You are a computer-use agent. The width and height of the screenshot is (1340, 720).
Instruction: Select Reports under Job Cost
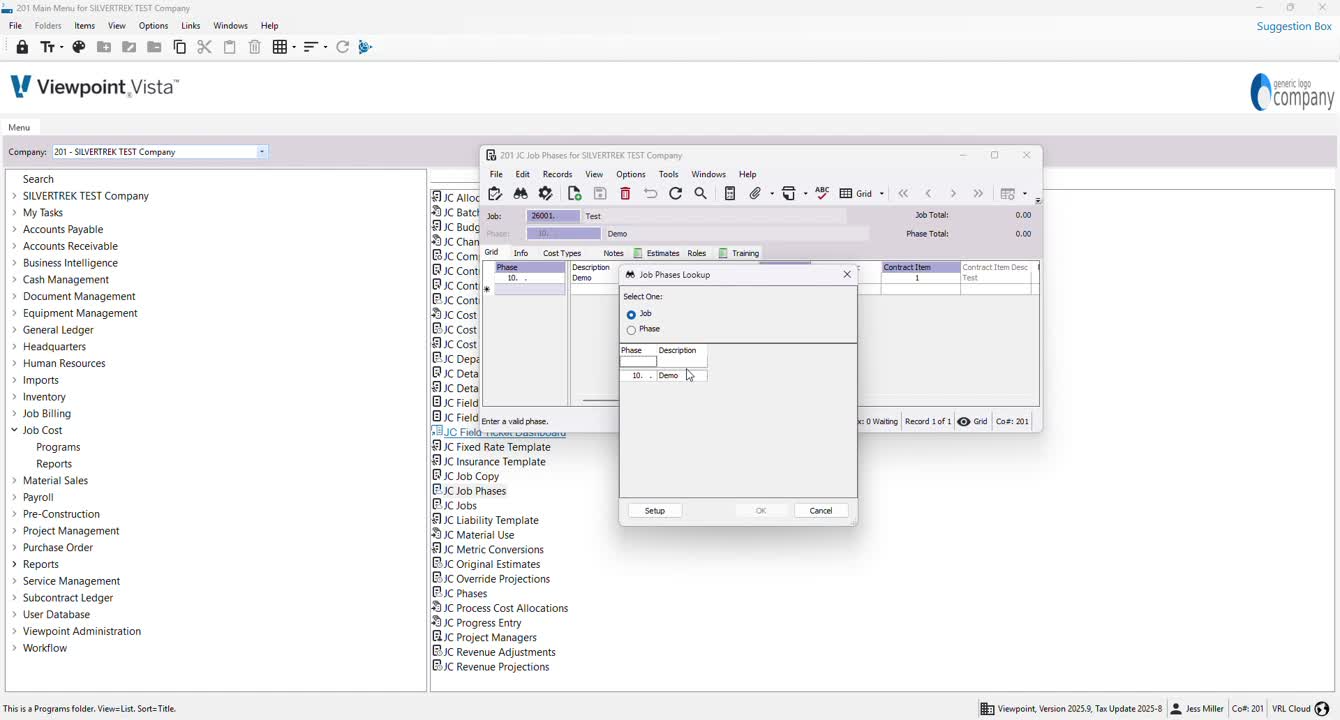pos(54,464)
